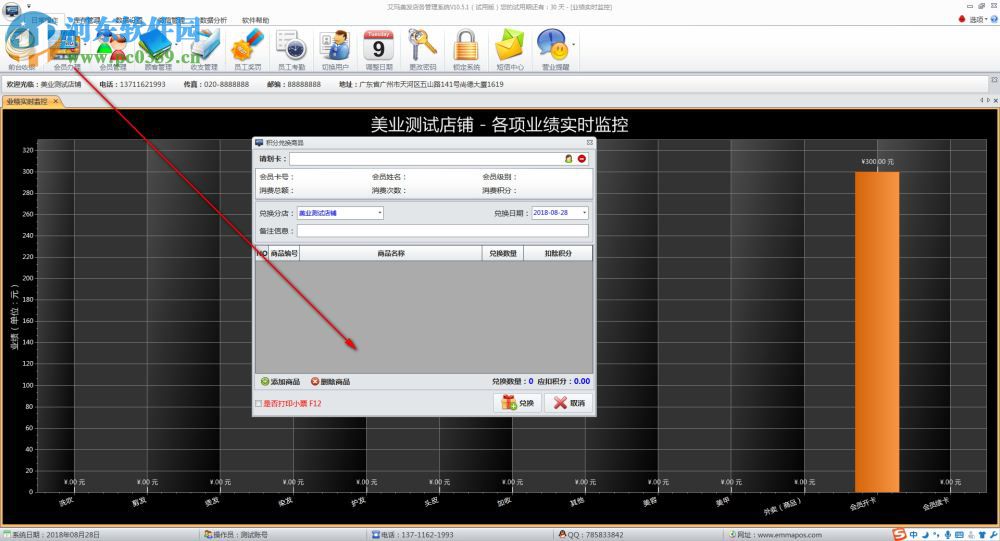The height and width of the screenshot is (541, 1000).
Task: Click the 系统日期 status bar entry
Action: [x=52, y=535]
